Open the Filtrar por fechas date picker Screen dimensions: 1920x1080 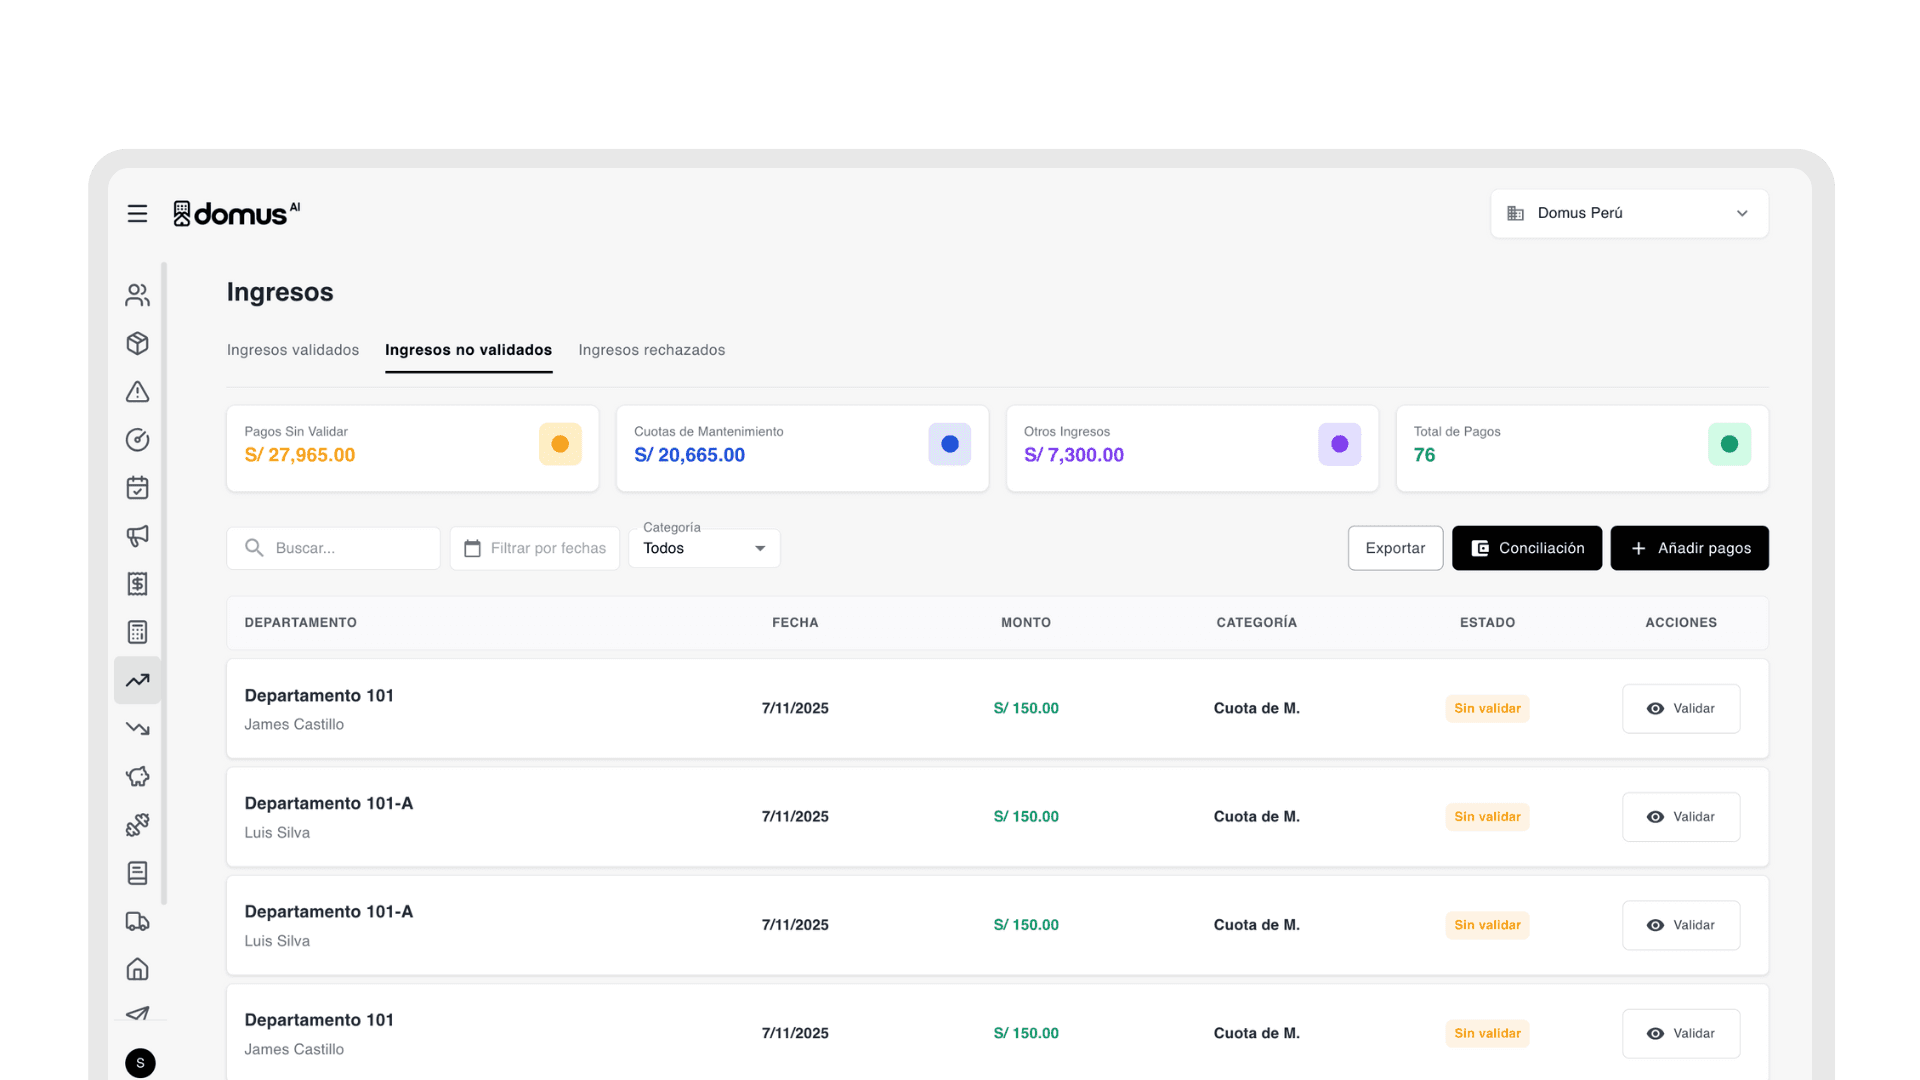535,548
